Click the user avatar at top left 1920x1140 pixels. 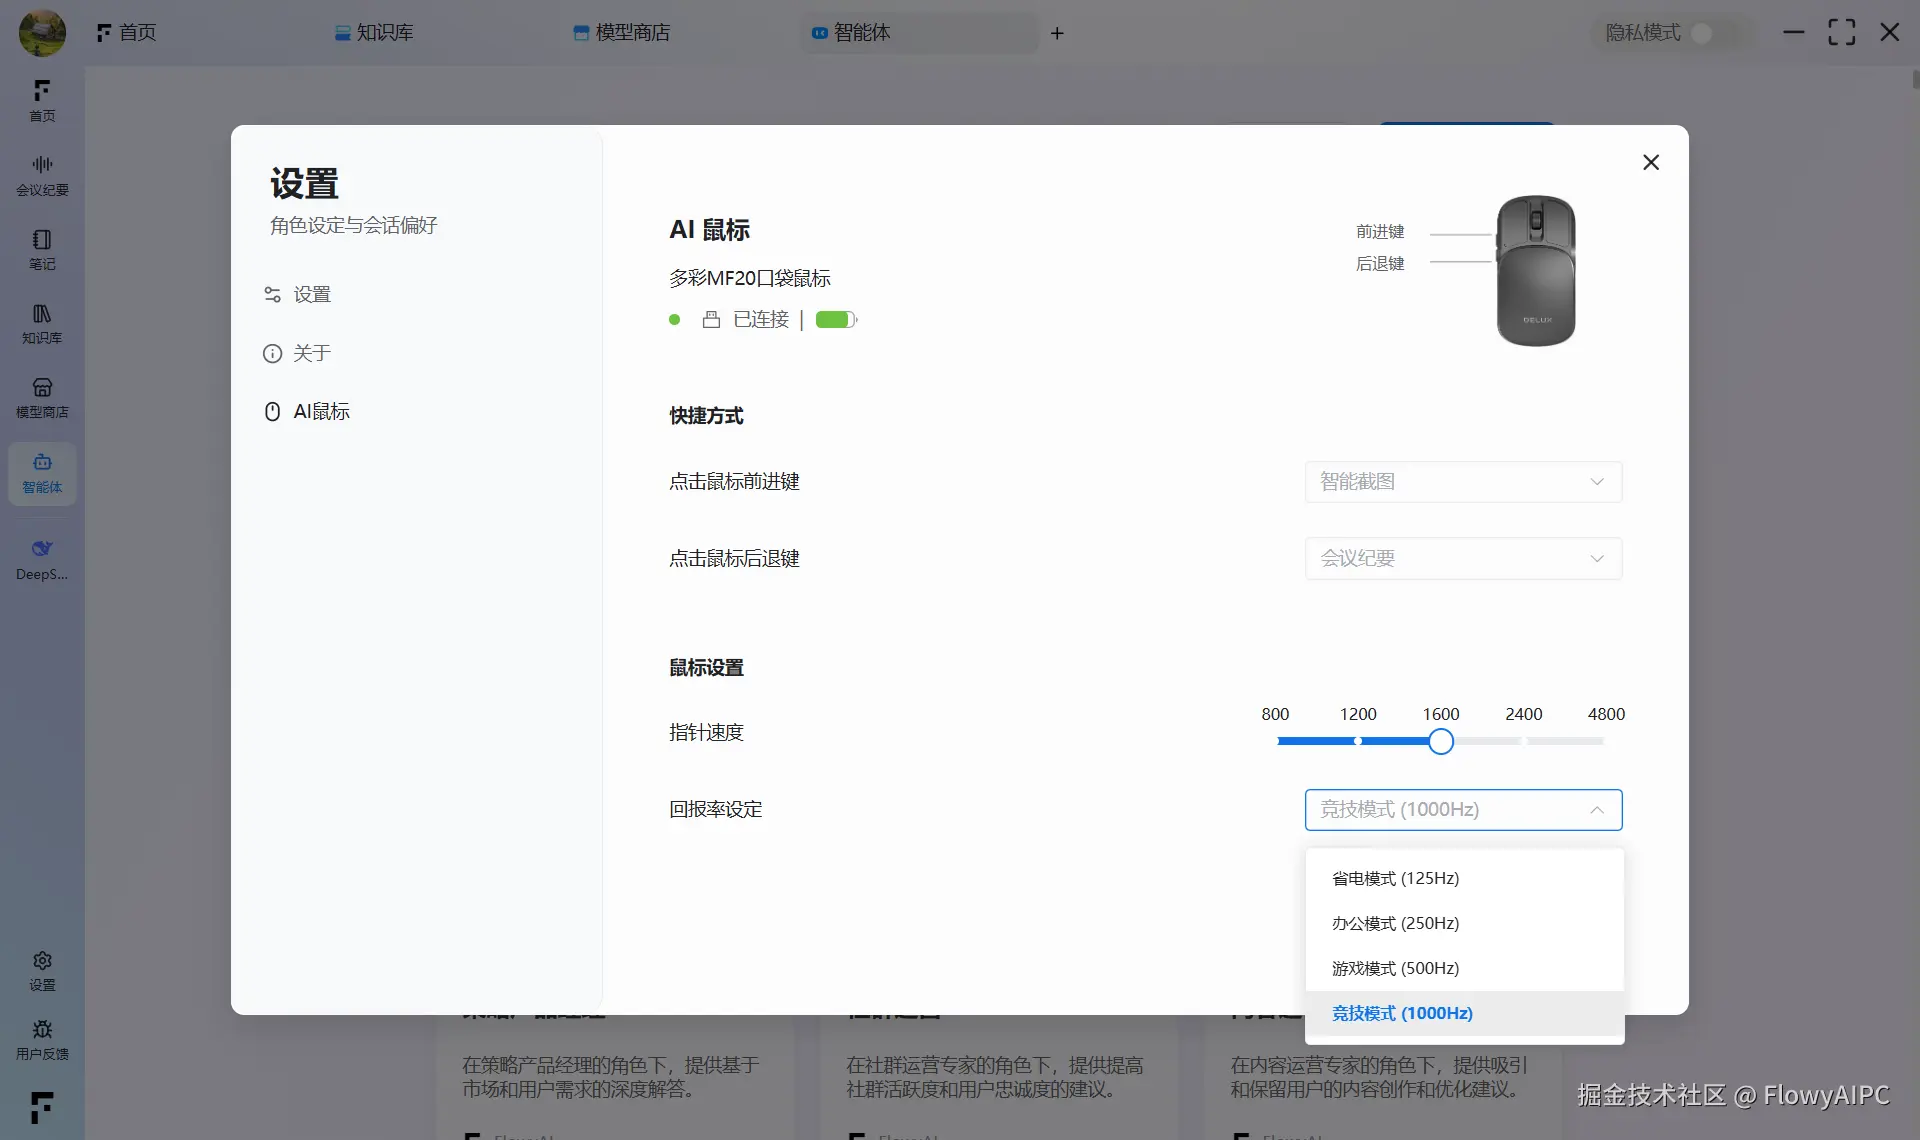click(42, 32)
